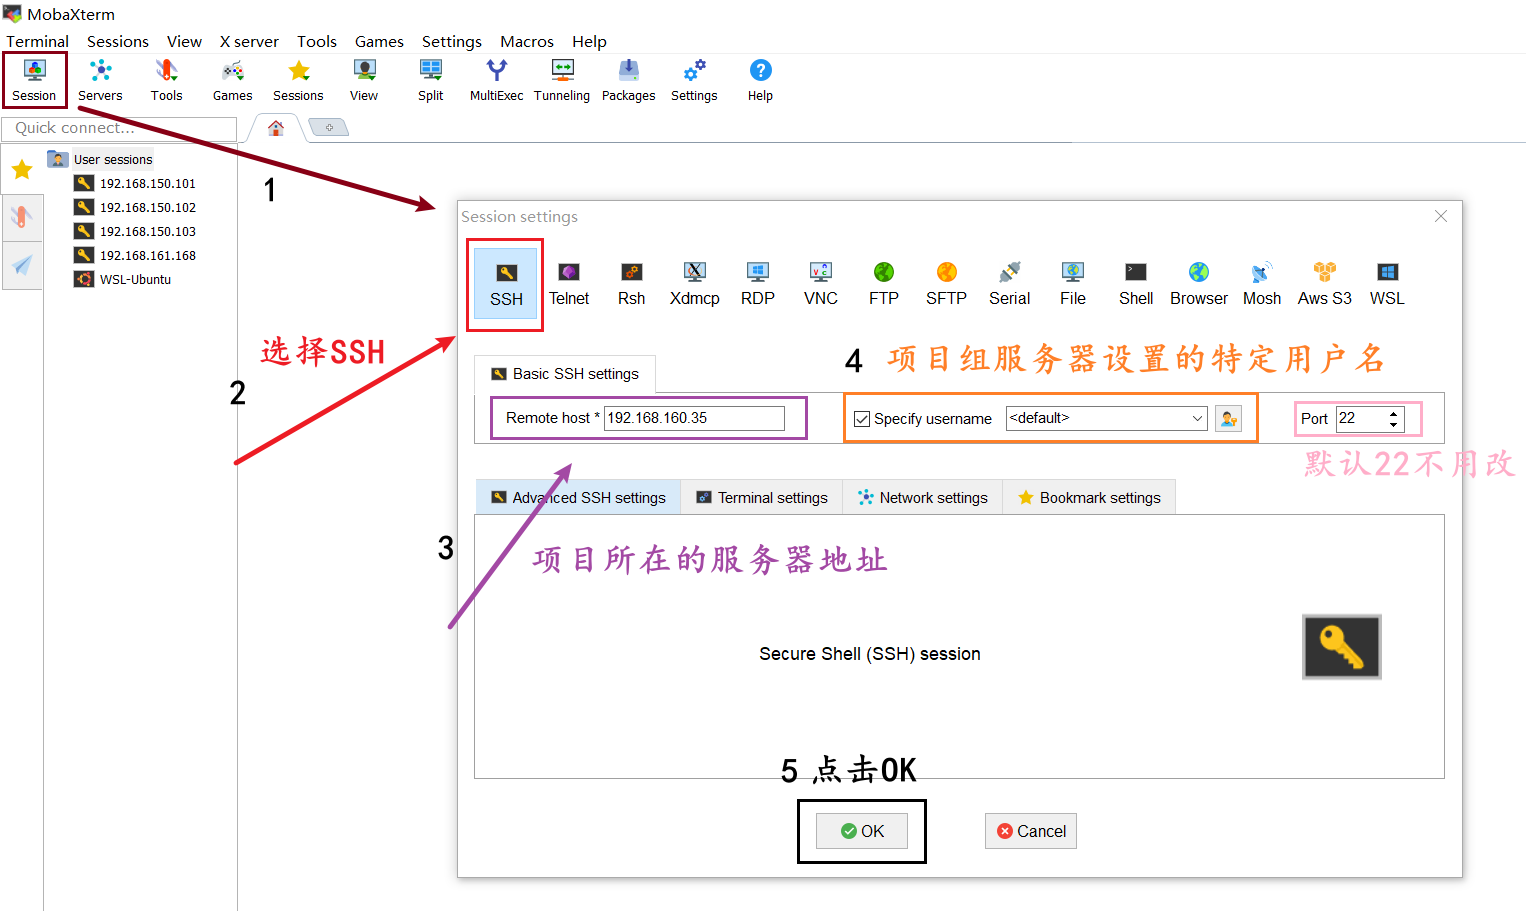Click the Port number field

[1361, 418]
